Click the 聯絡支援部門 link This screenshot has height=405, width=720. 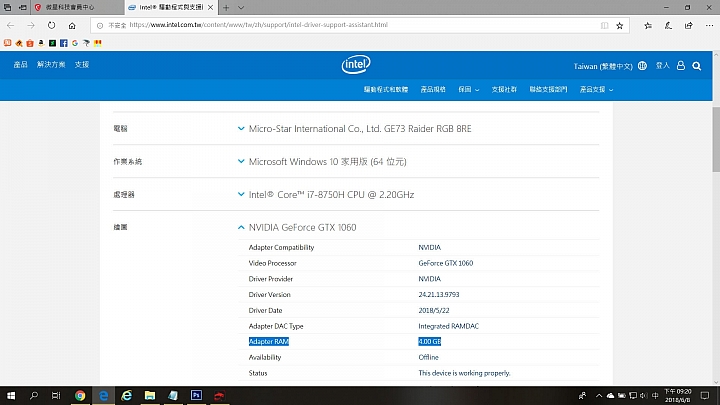click(x=548, y=90)
